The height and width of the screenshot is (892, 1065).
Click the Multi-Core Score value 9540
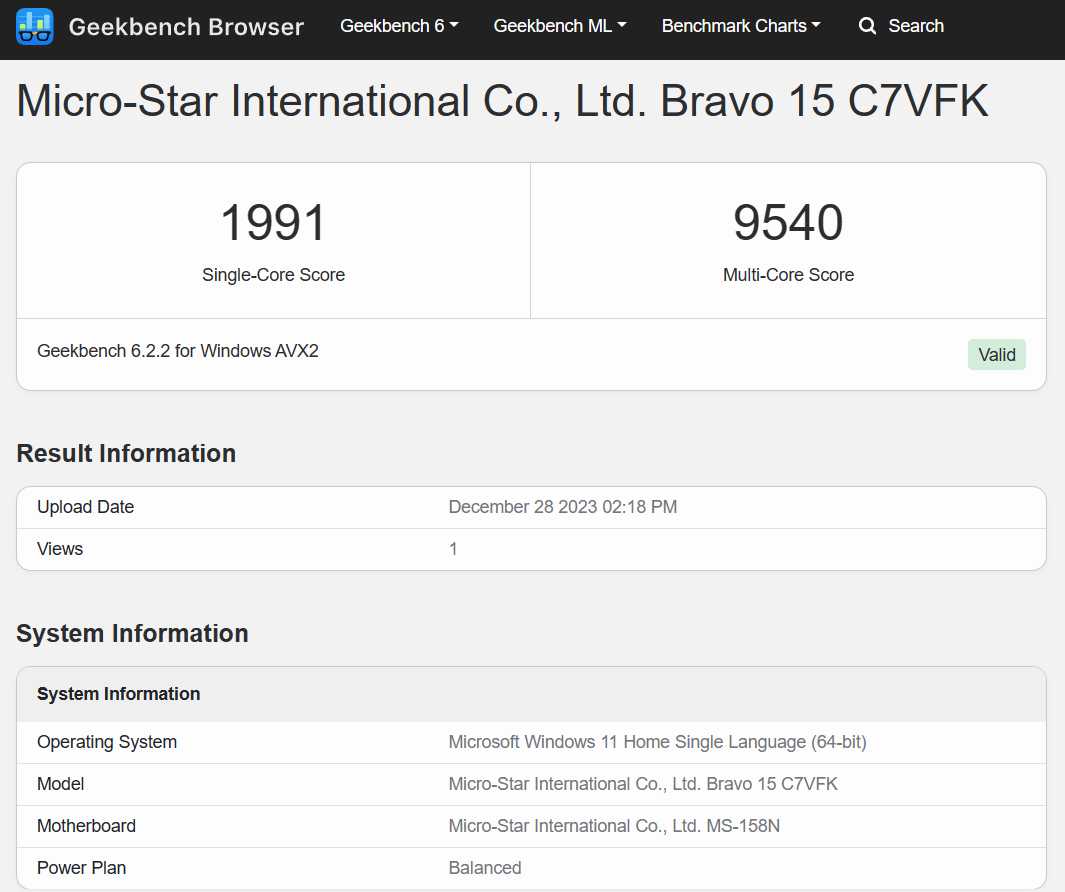pos(788,222)
